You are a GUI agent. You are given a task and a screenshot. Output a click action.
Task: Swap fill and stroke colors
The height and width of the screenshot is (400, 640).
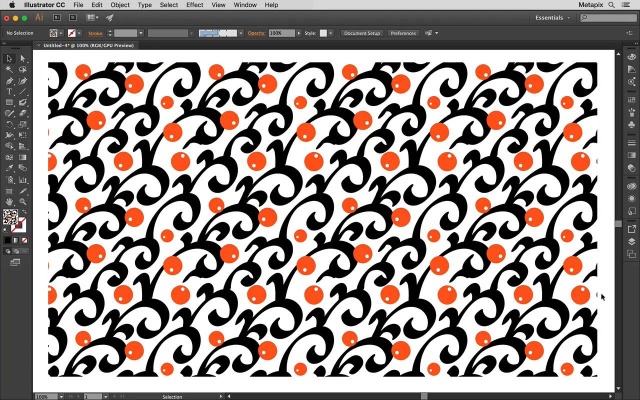tap(24, 212)
